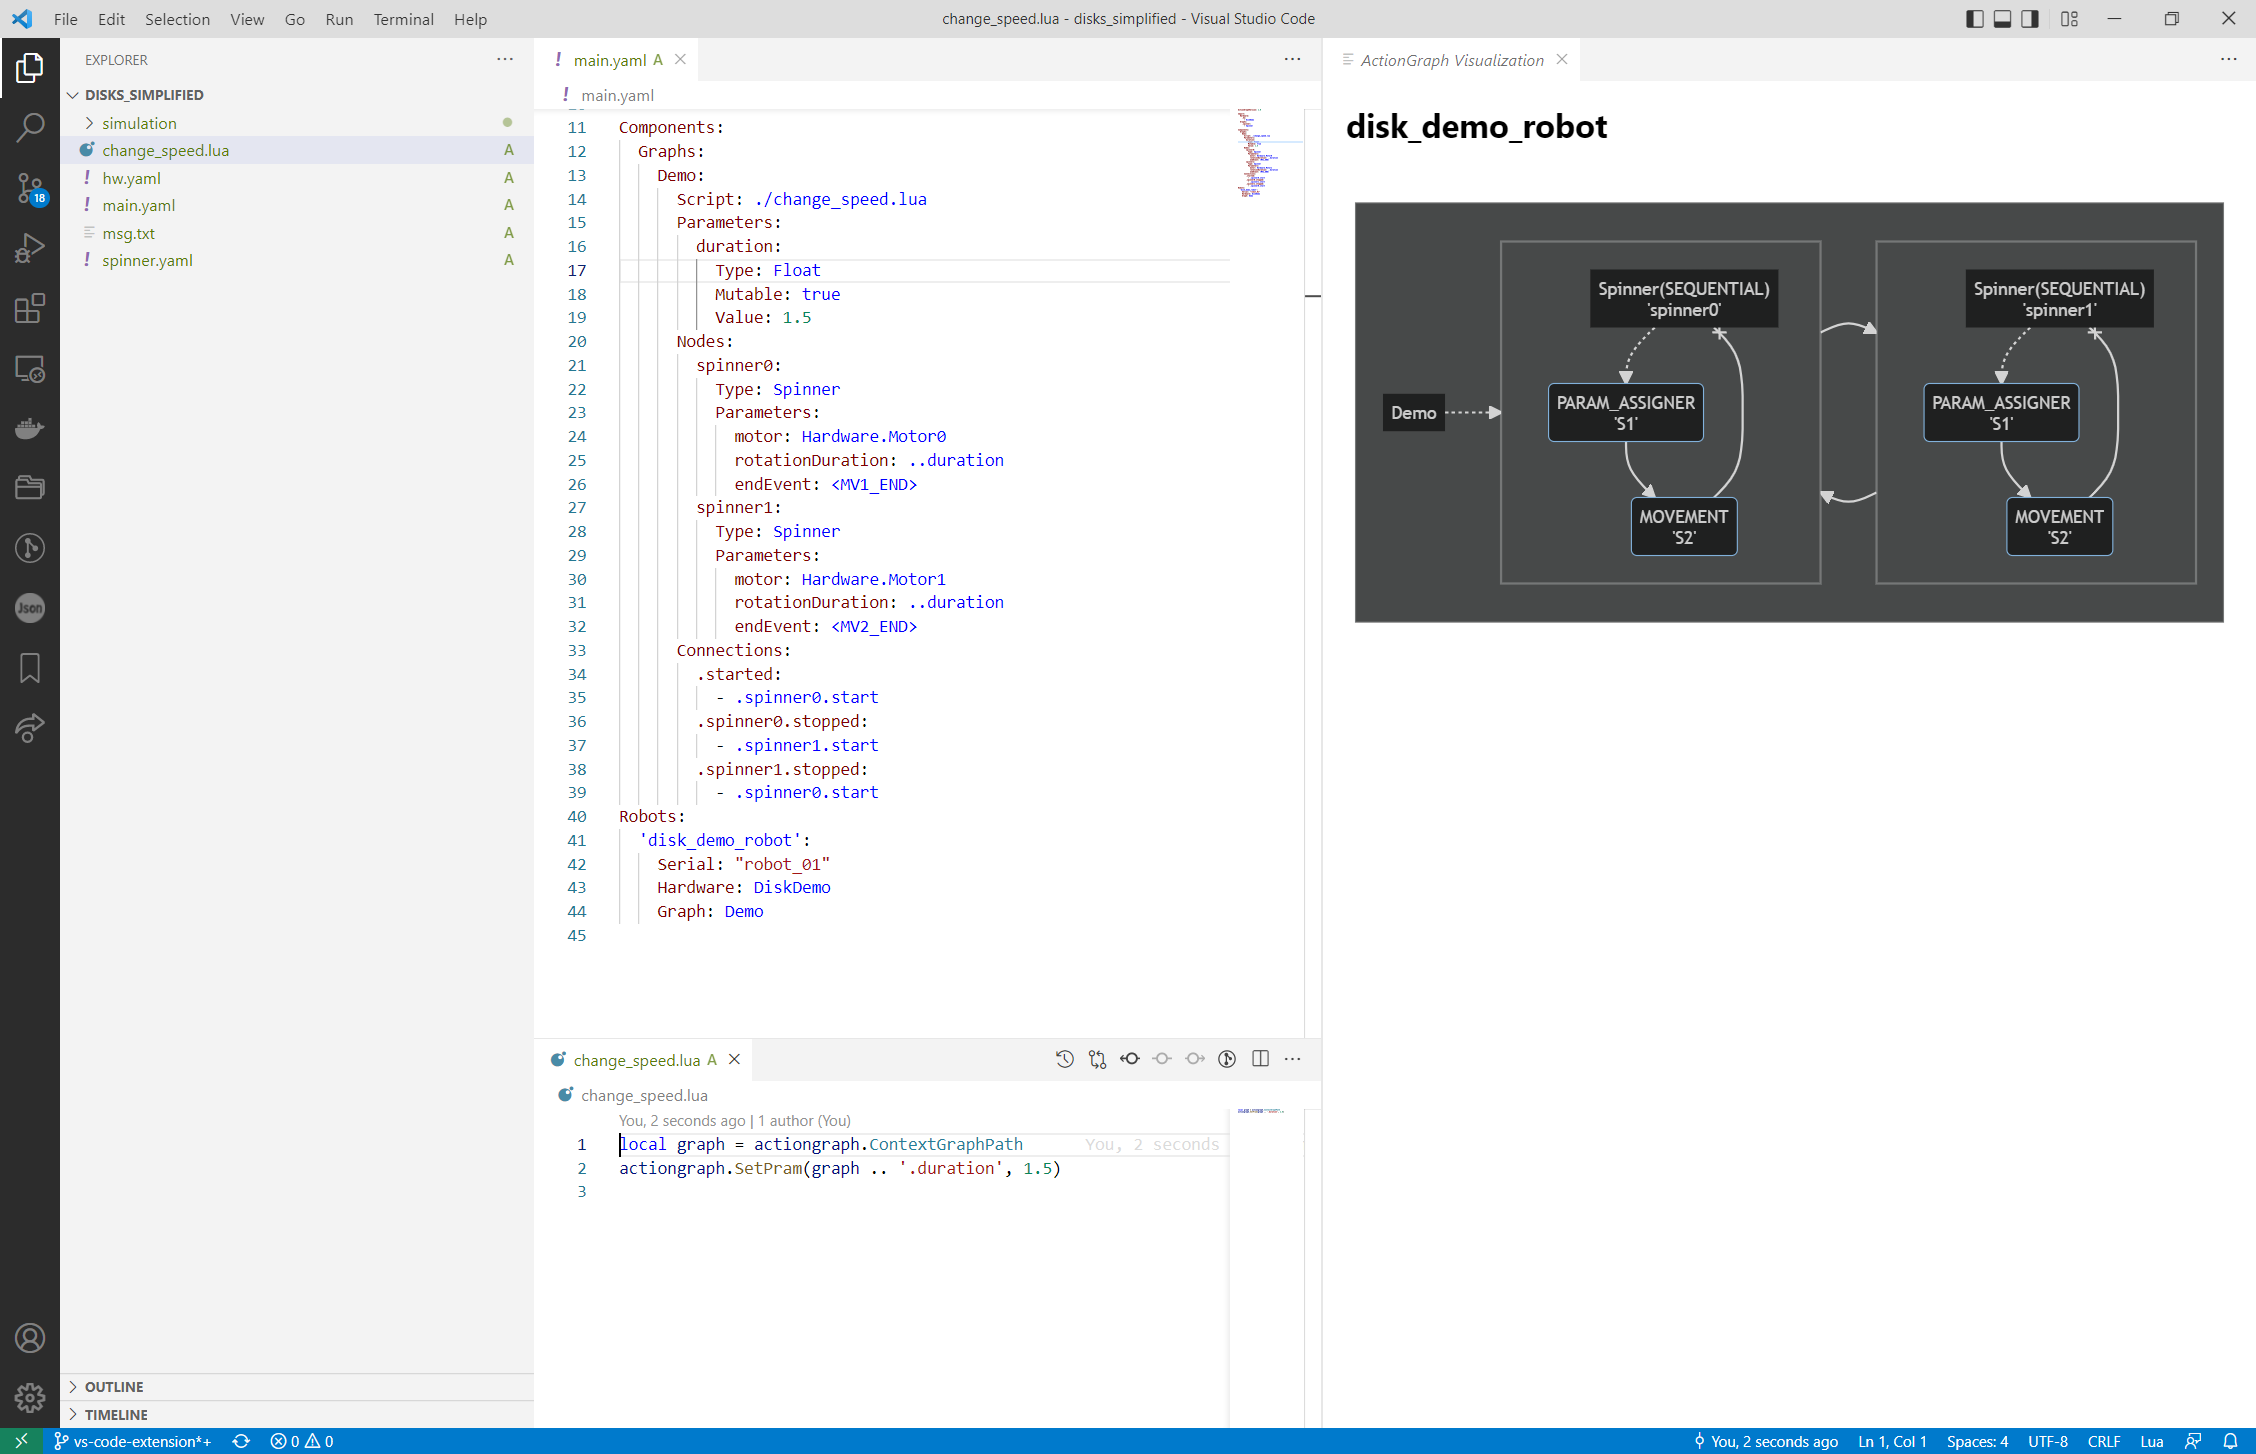Screen dimensions: 2256x1454
Task: Switch to the ActionGraph Visualization tab
Action: 1451,60
